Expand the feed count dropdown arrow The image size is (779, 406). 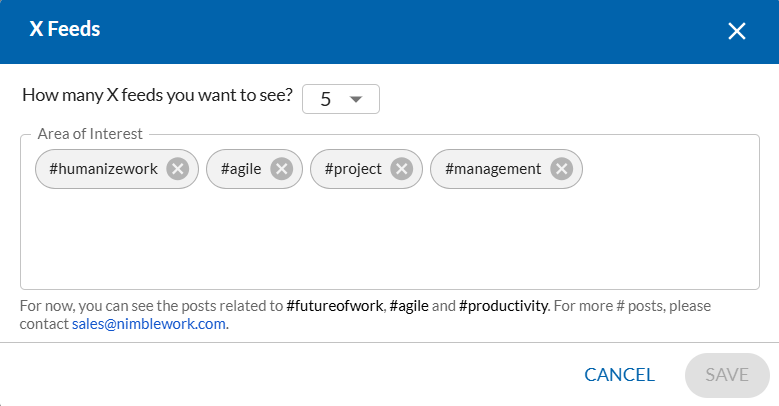point(356,99)
